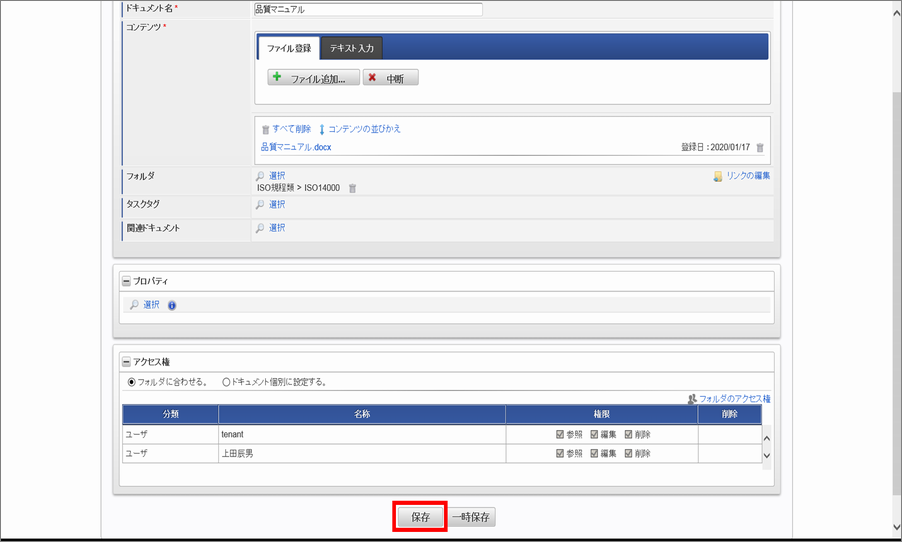This screenshot has width=902, height=542.
Task: Click the tenant name cell
Action: (362, 434)
